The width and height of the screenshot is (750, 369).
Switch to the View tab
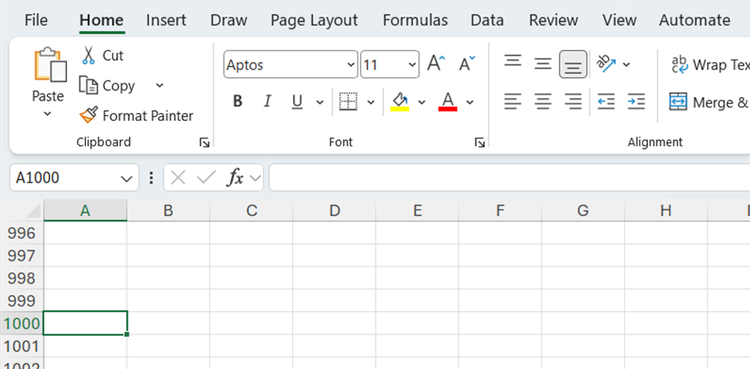point(619,20)
